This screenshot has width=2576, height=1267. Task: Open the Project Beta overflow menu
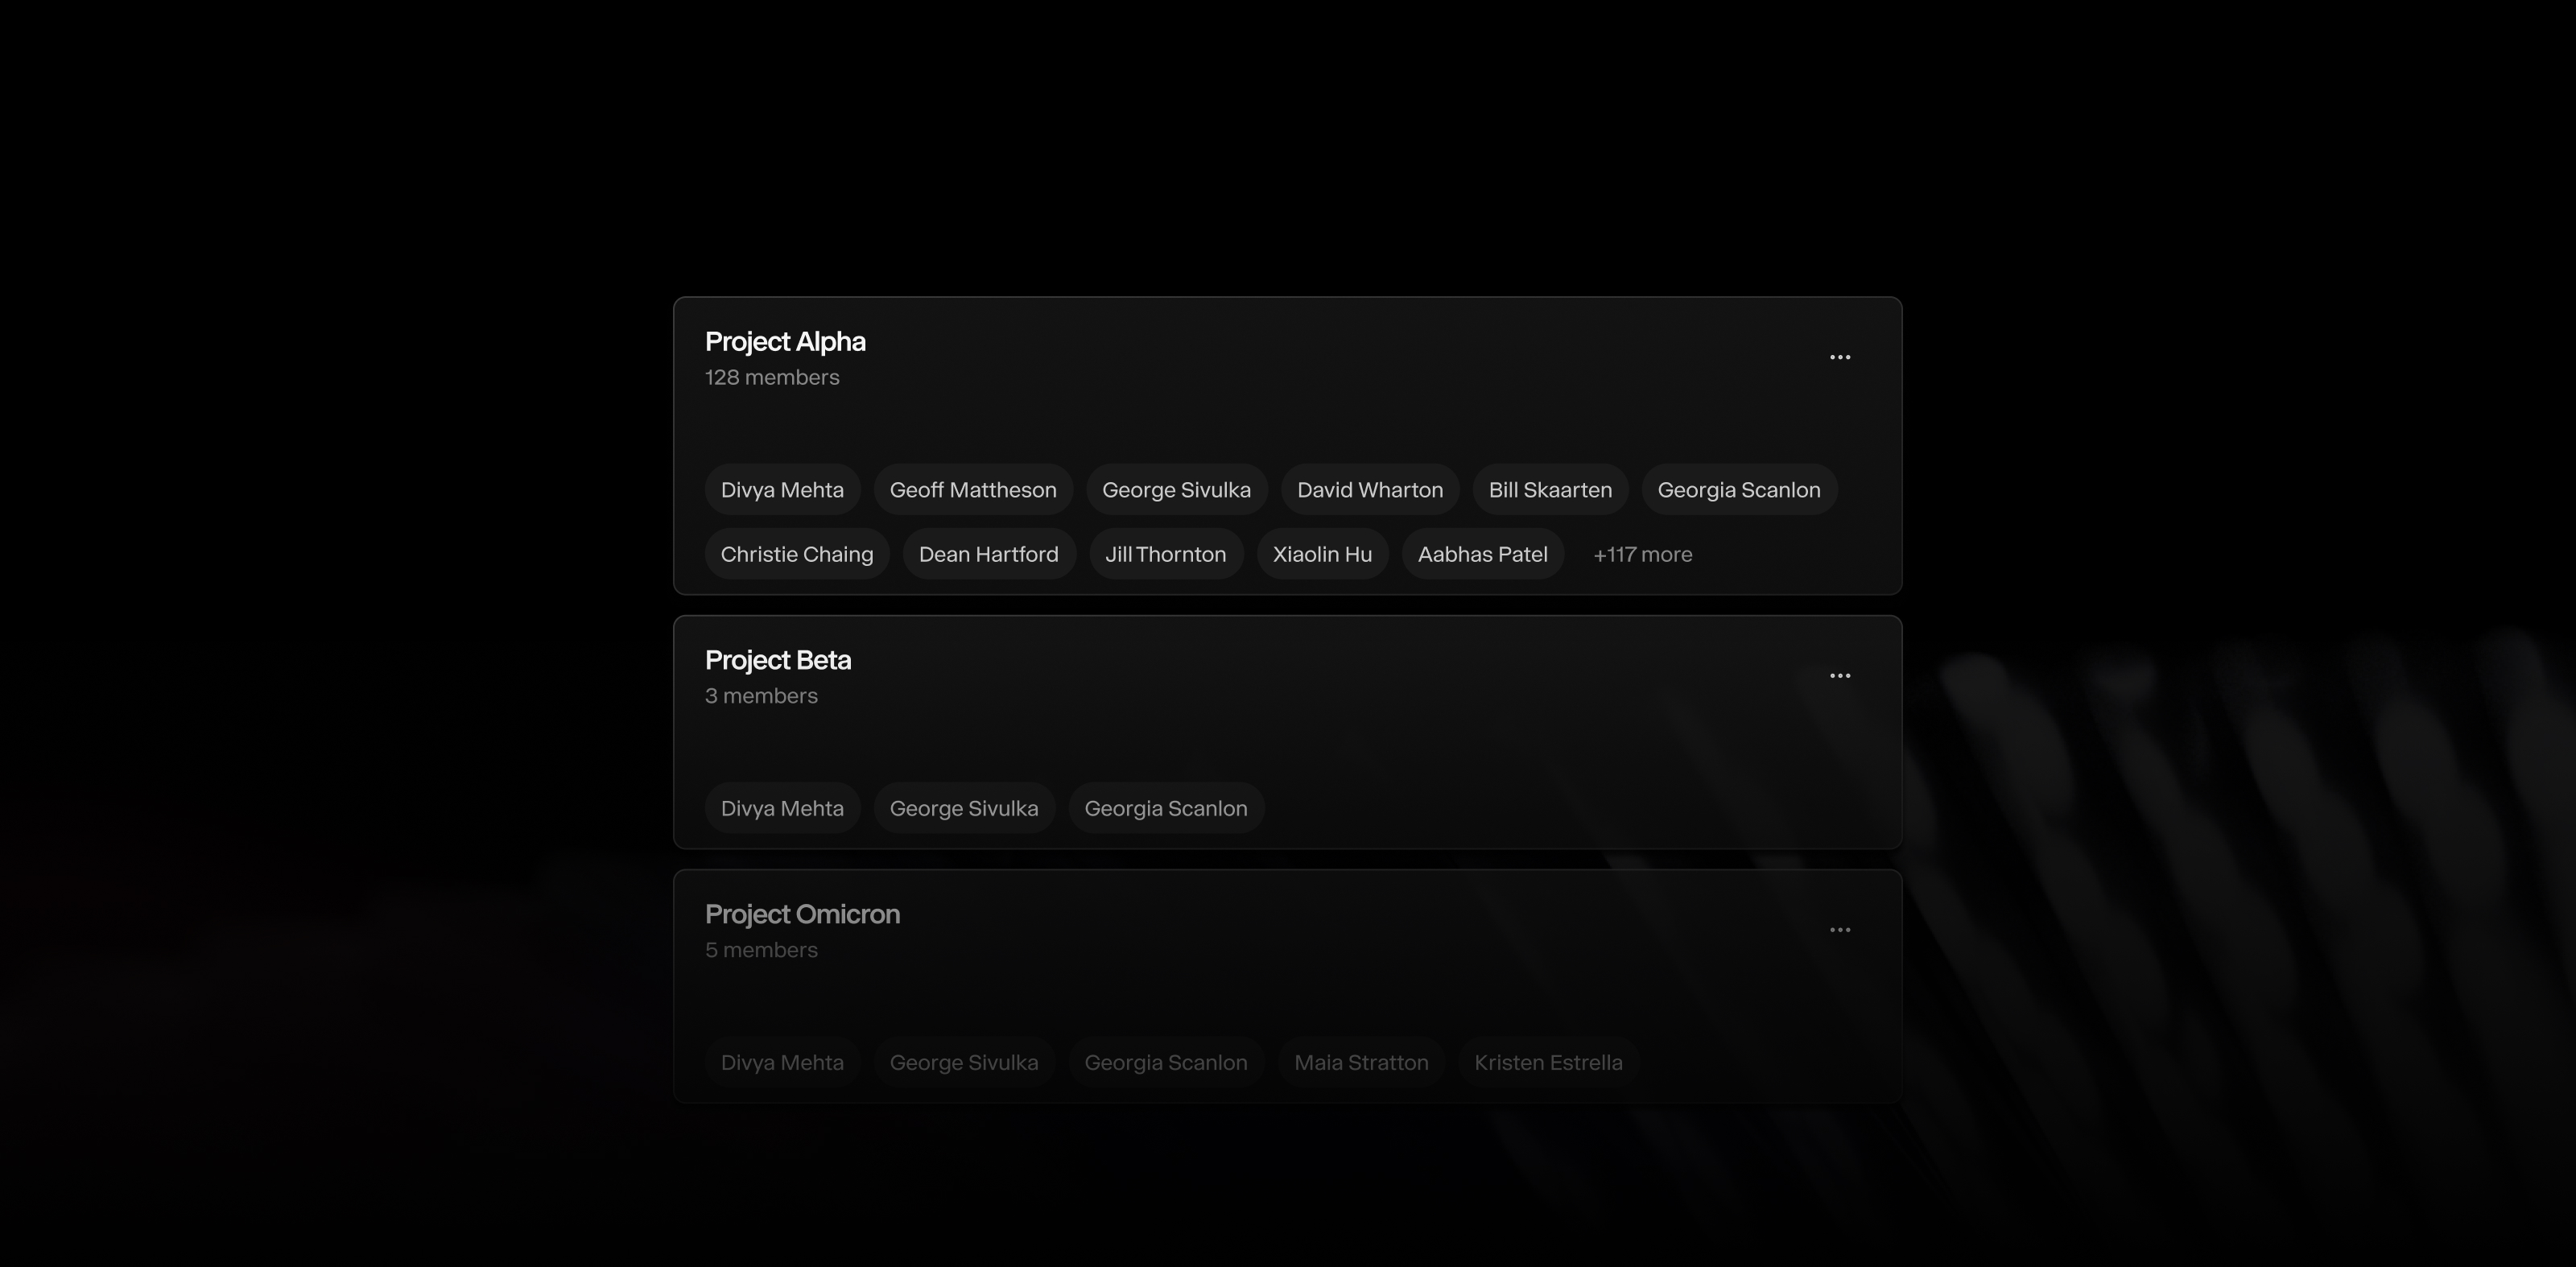click(x=1841, y=675)
